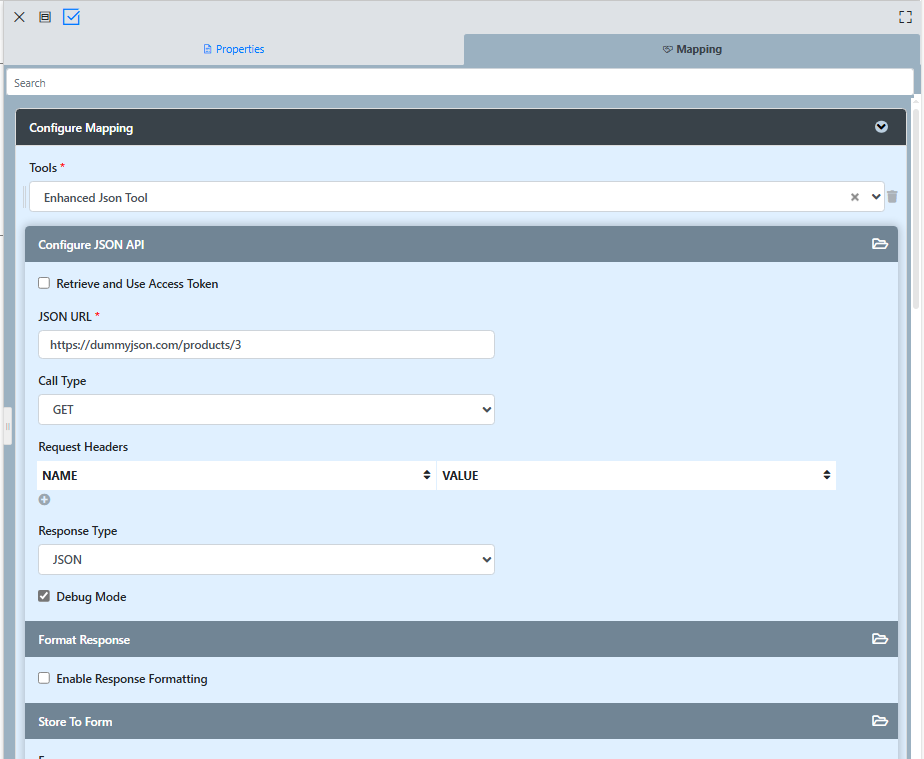The image size is (924, 759).
Task: Open the Call Type dropdown
Action: [x=266, y=410]
